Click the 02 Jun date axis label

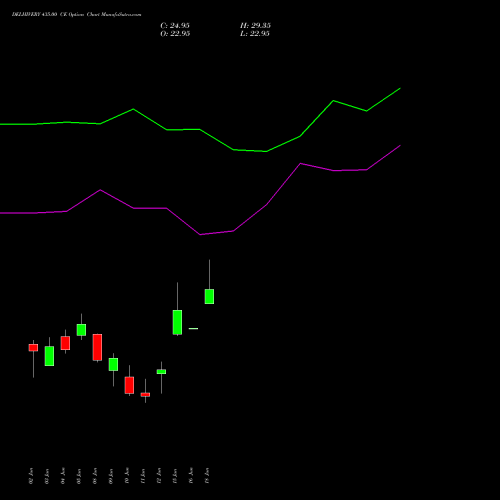(31, 476)
